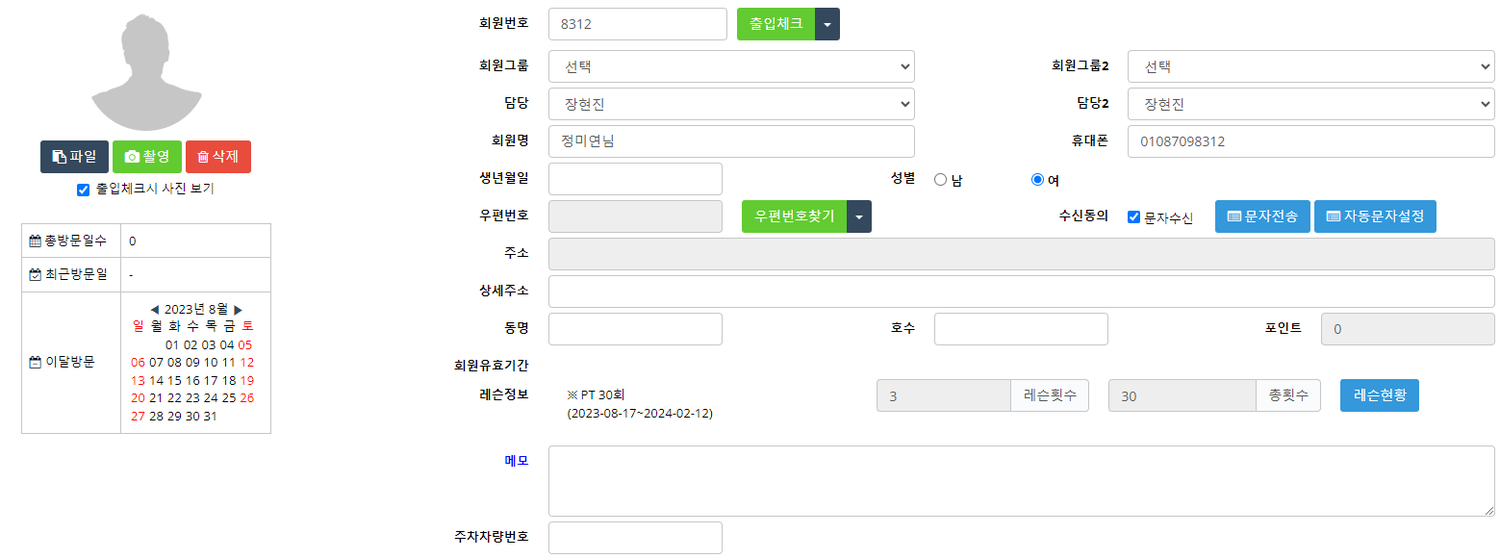
Task: Go to previous month in visit calendar
Action: 154,310
